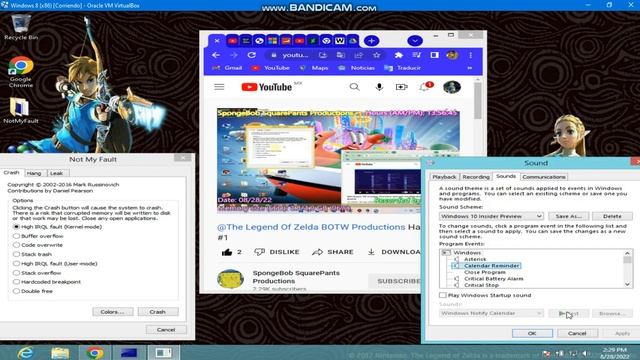Viewport: 640px width, 360px height.
Task: Open the Traducir bookmark
Action: [x=402, y=68]
